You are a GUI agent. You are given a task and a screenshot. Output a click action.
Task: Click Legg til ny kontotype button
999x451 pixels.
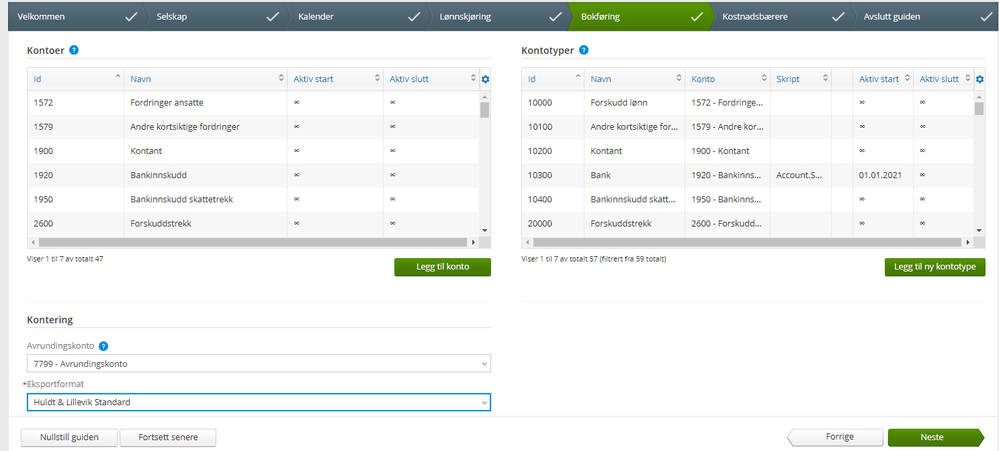click(x=935, y=267)
